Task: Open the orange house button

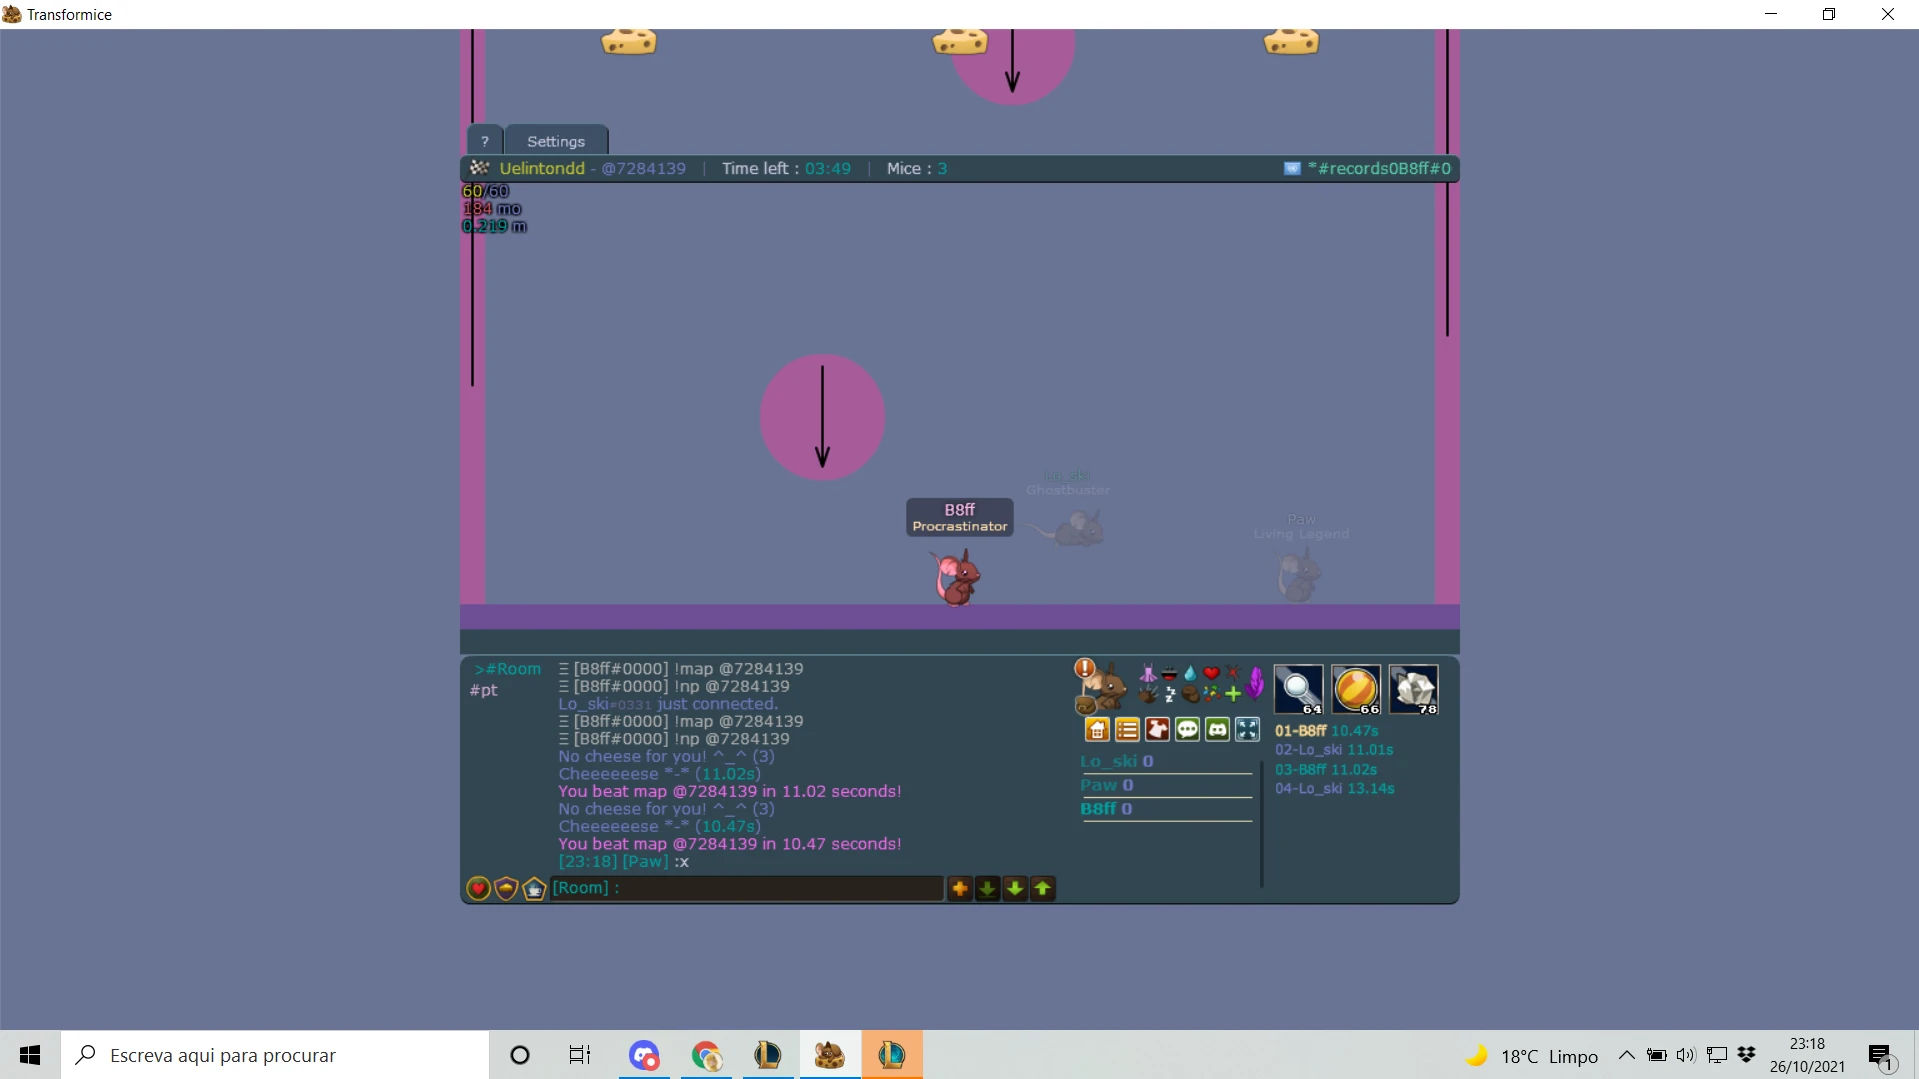Action: [x=1097, y=730]
